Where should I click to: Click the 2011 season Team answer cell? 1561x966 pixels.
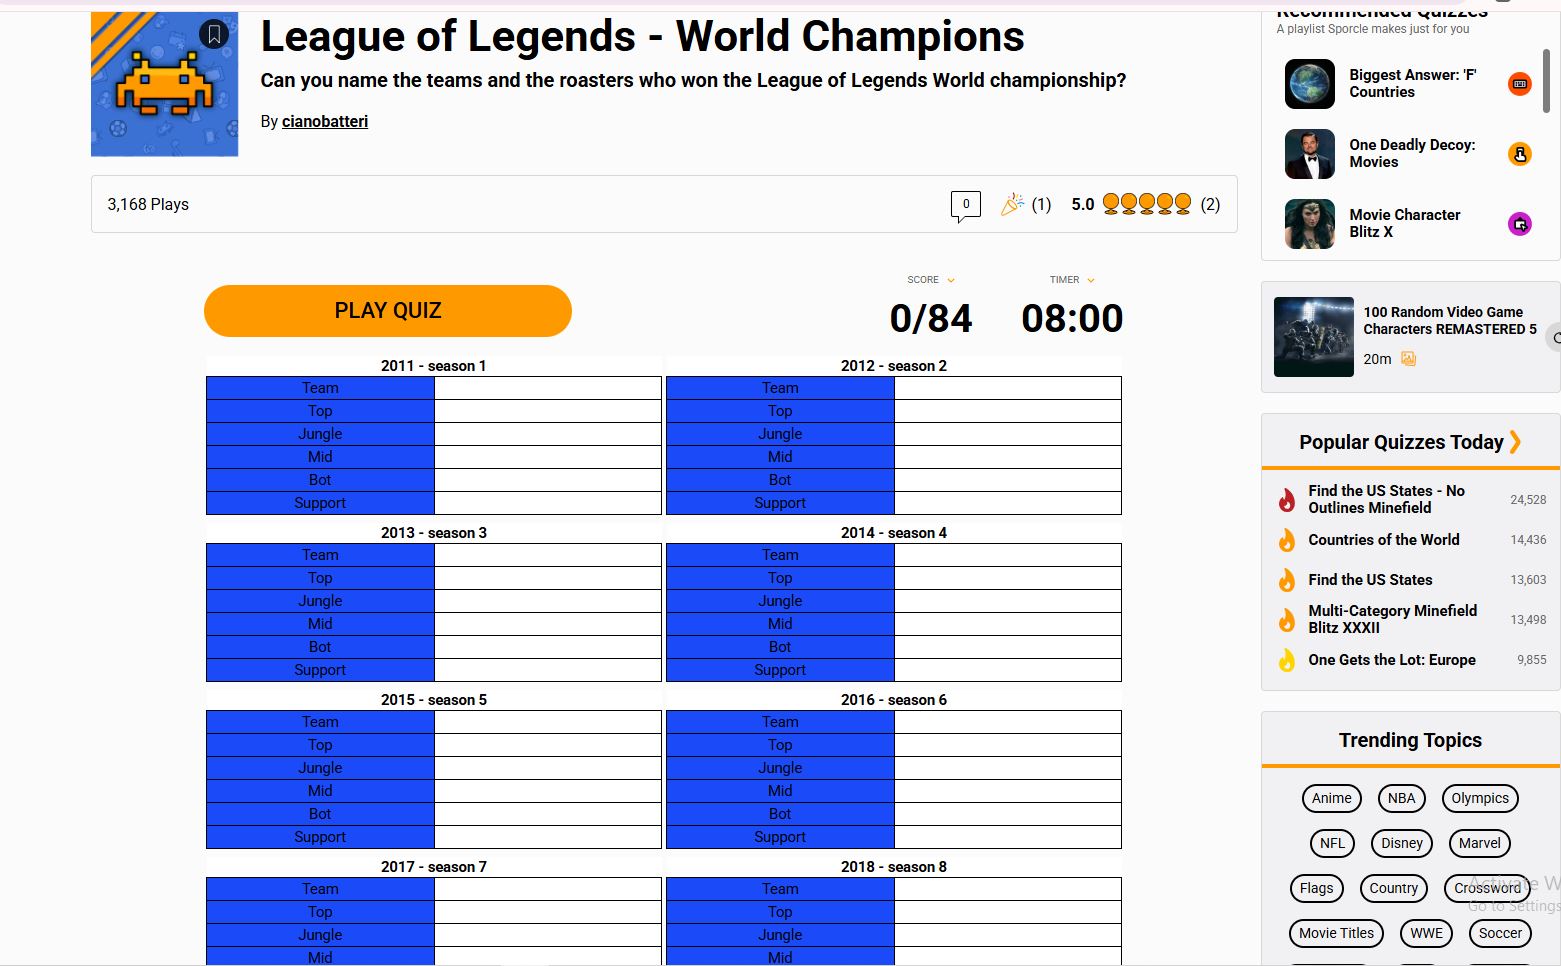pos(547,387)
